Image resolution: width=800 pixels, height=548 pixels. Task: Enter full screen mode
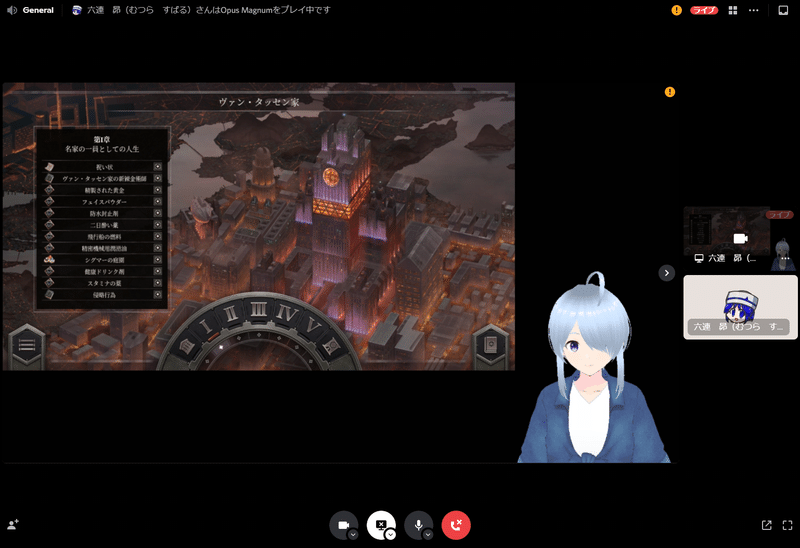pyautogui.click(x=787, y=525)
